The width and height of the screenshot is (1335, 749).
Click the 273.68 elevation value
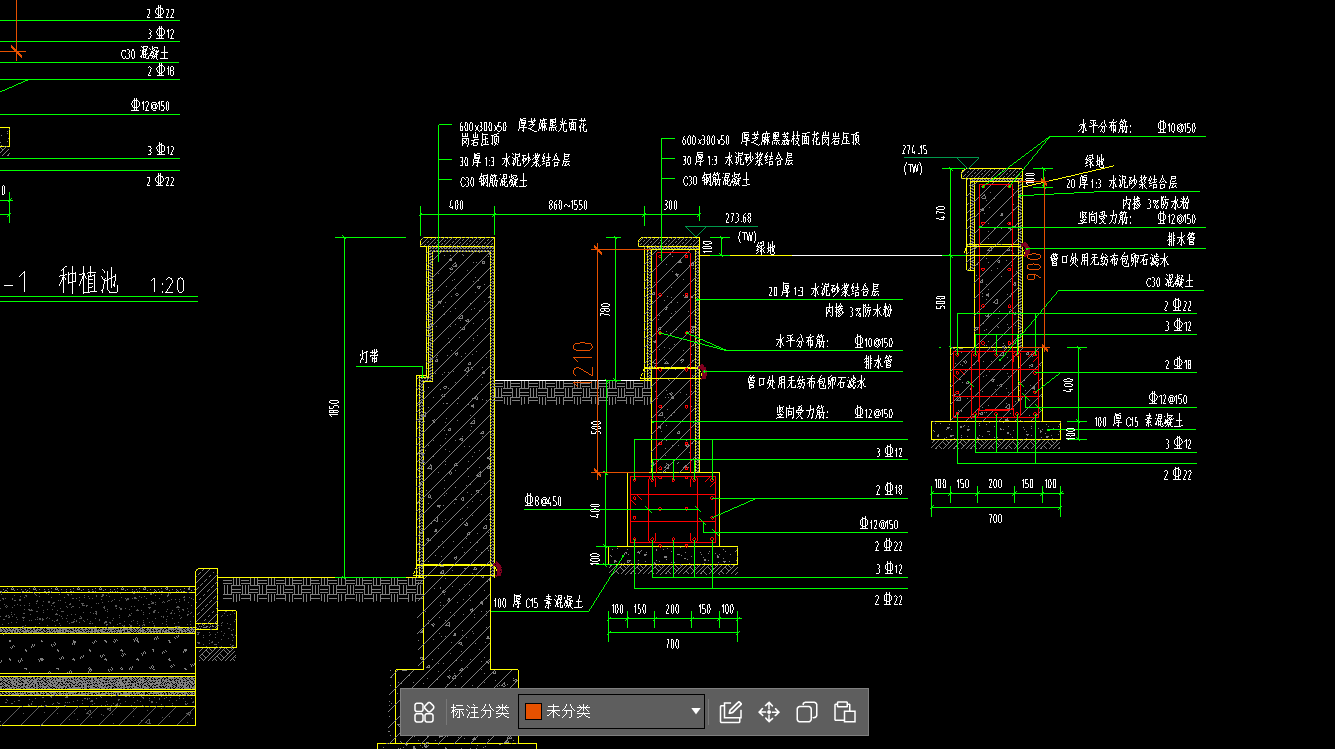click(x=738, y=218)
